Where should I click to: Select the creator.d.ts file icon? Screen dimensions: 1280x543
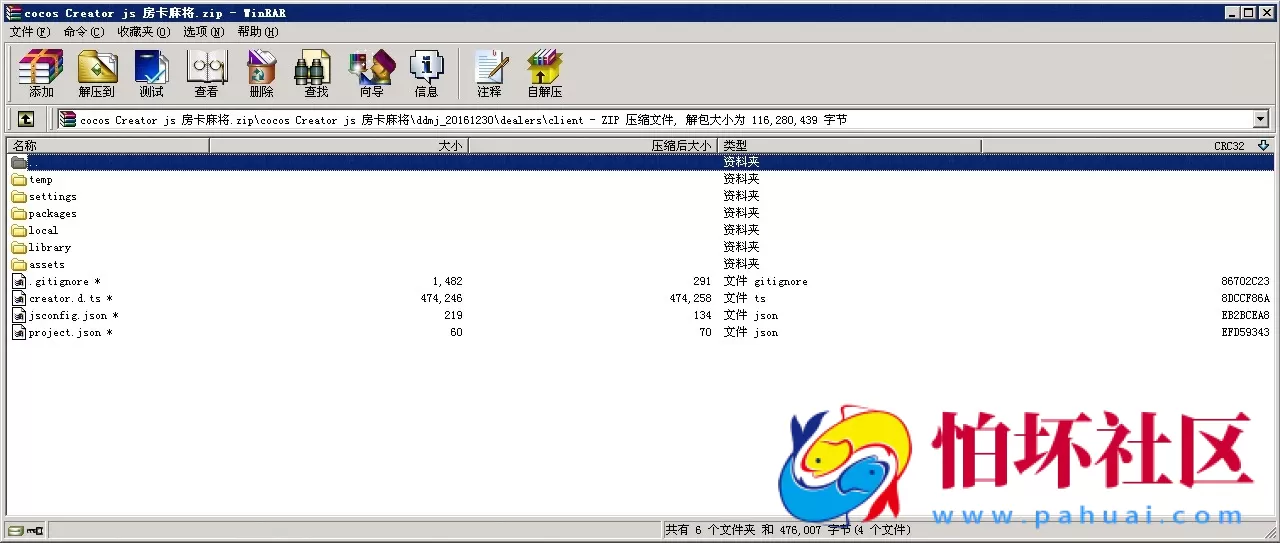[x=18, y=299]
